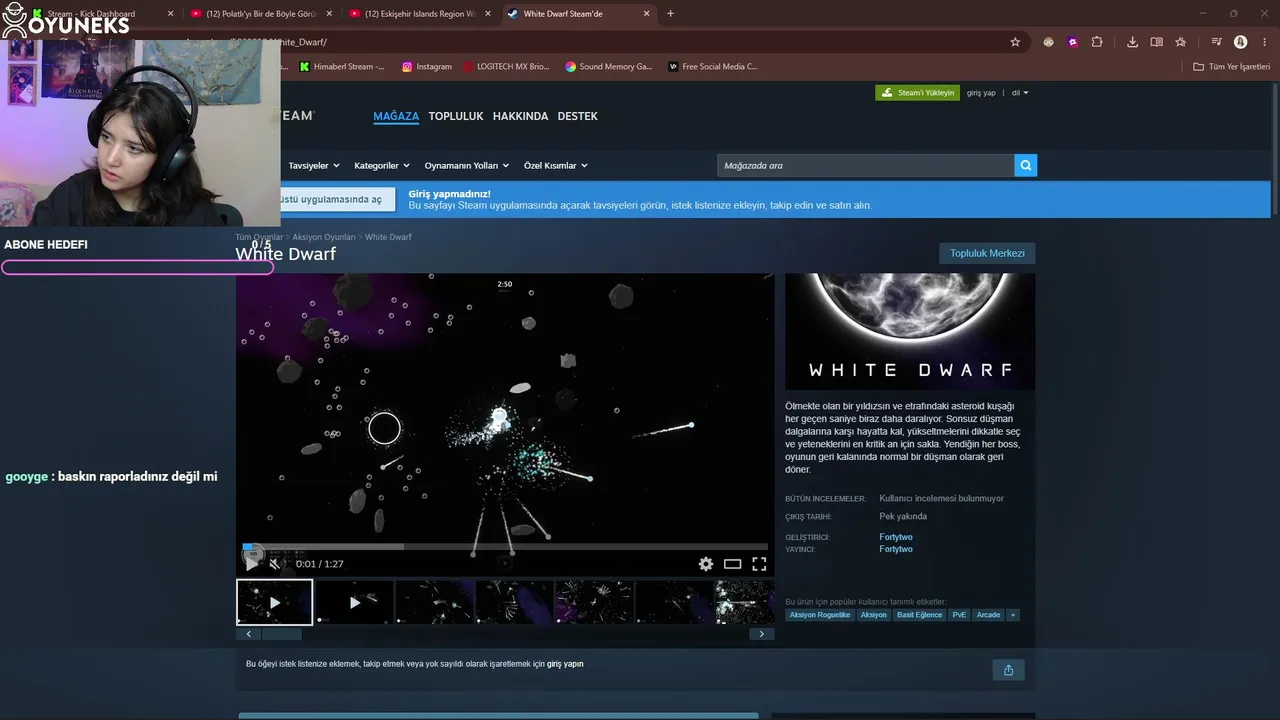The image size is (1280, 720).
Task: Open the DESTEK support page
Action: (x=578, y=116)
